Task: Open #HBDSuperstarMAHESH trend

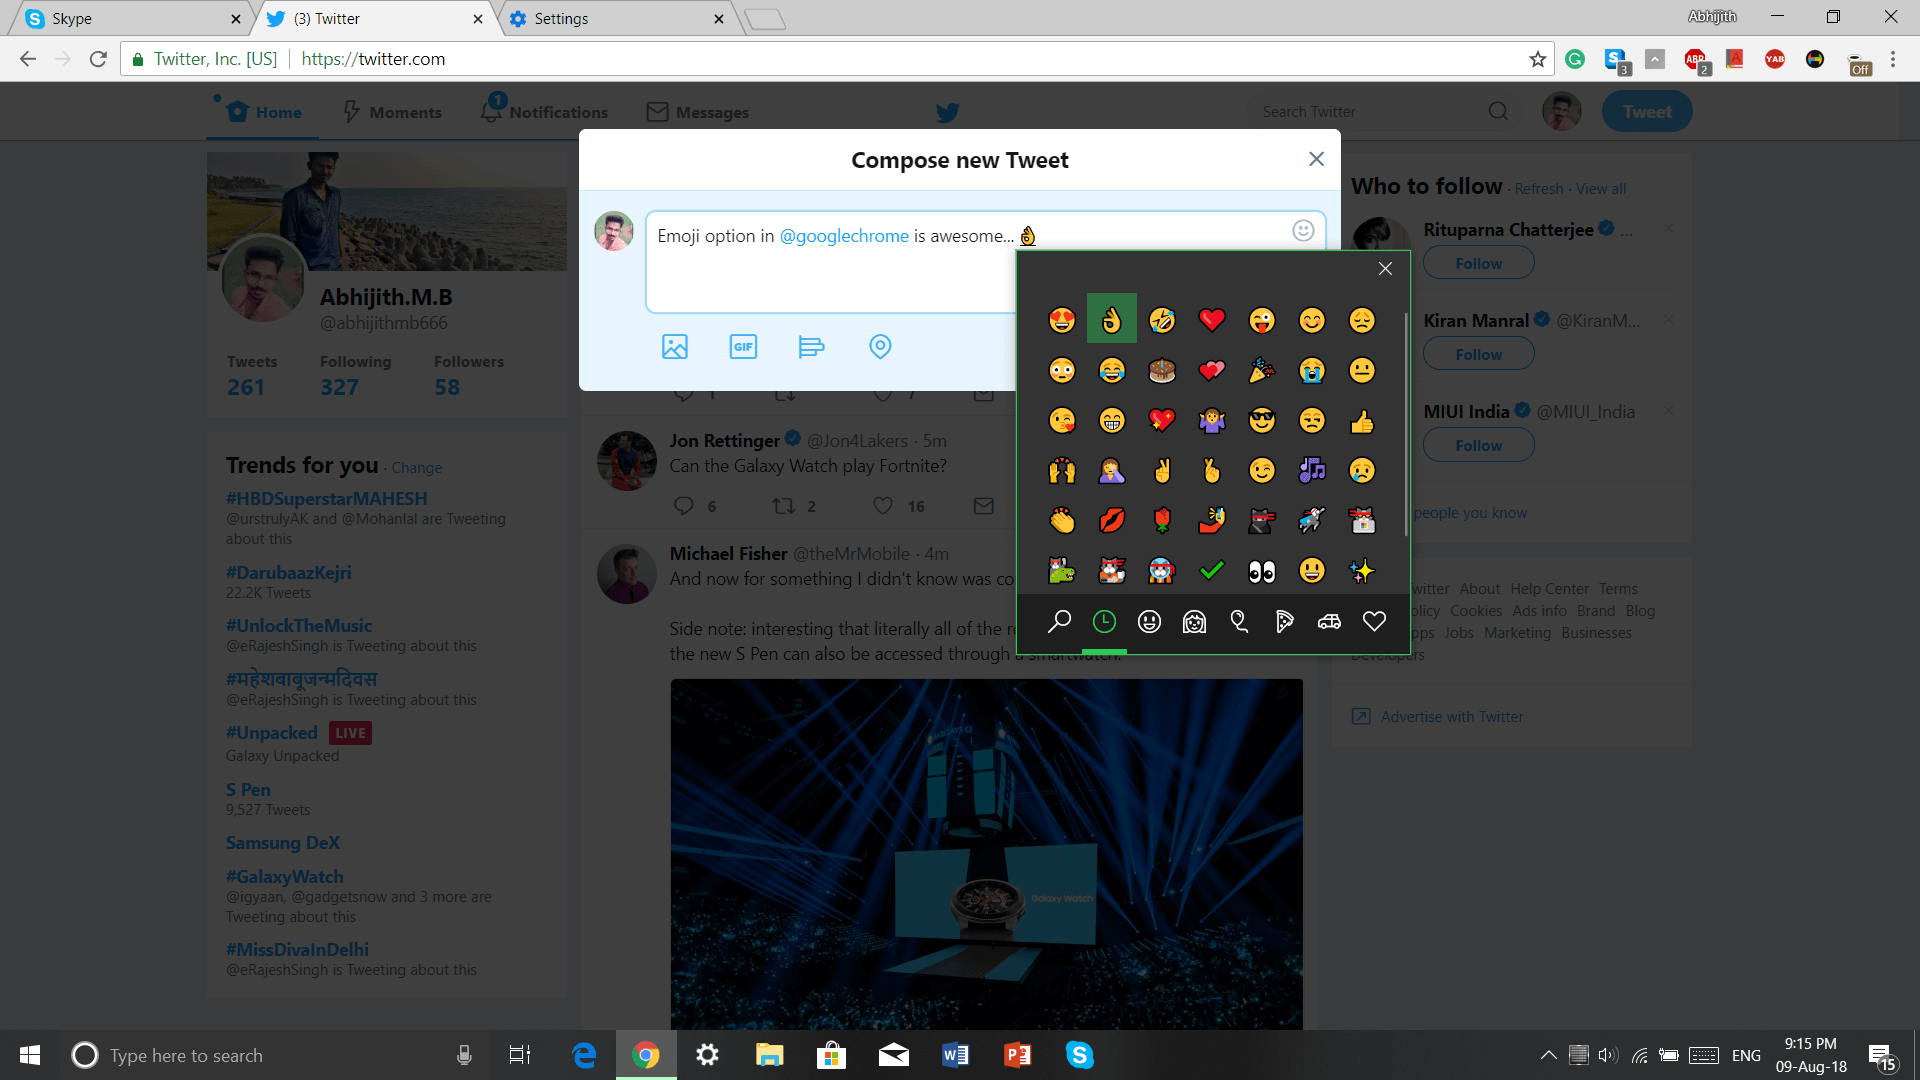Action: pyautogui.click(x=326, y=498)
